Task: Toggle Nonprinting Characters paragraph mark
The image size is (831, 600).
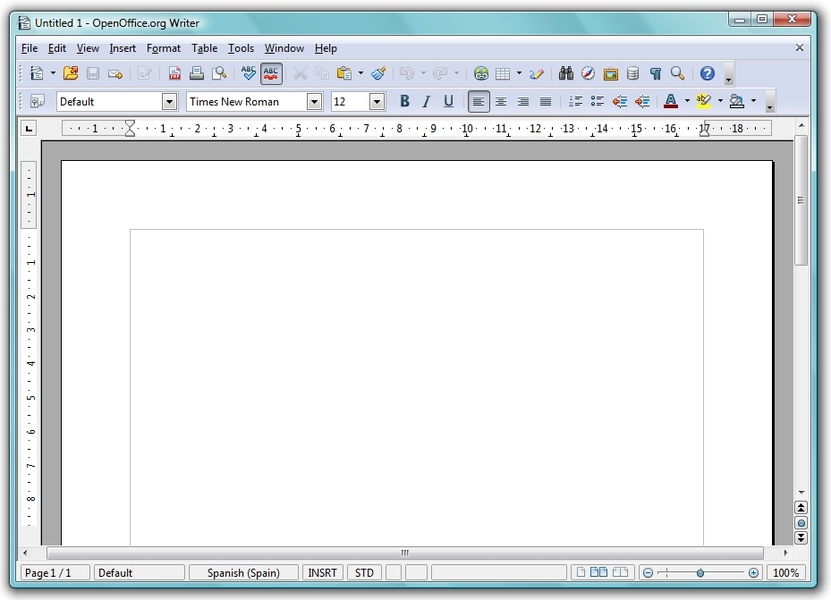Action: pyautogui.click(x=655, y=73)
